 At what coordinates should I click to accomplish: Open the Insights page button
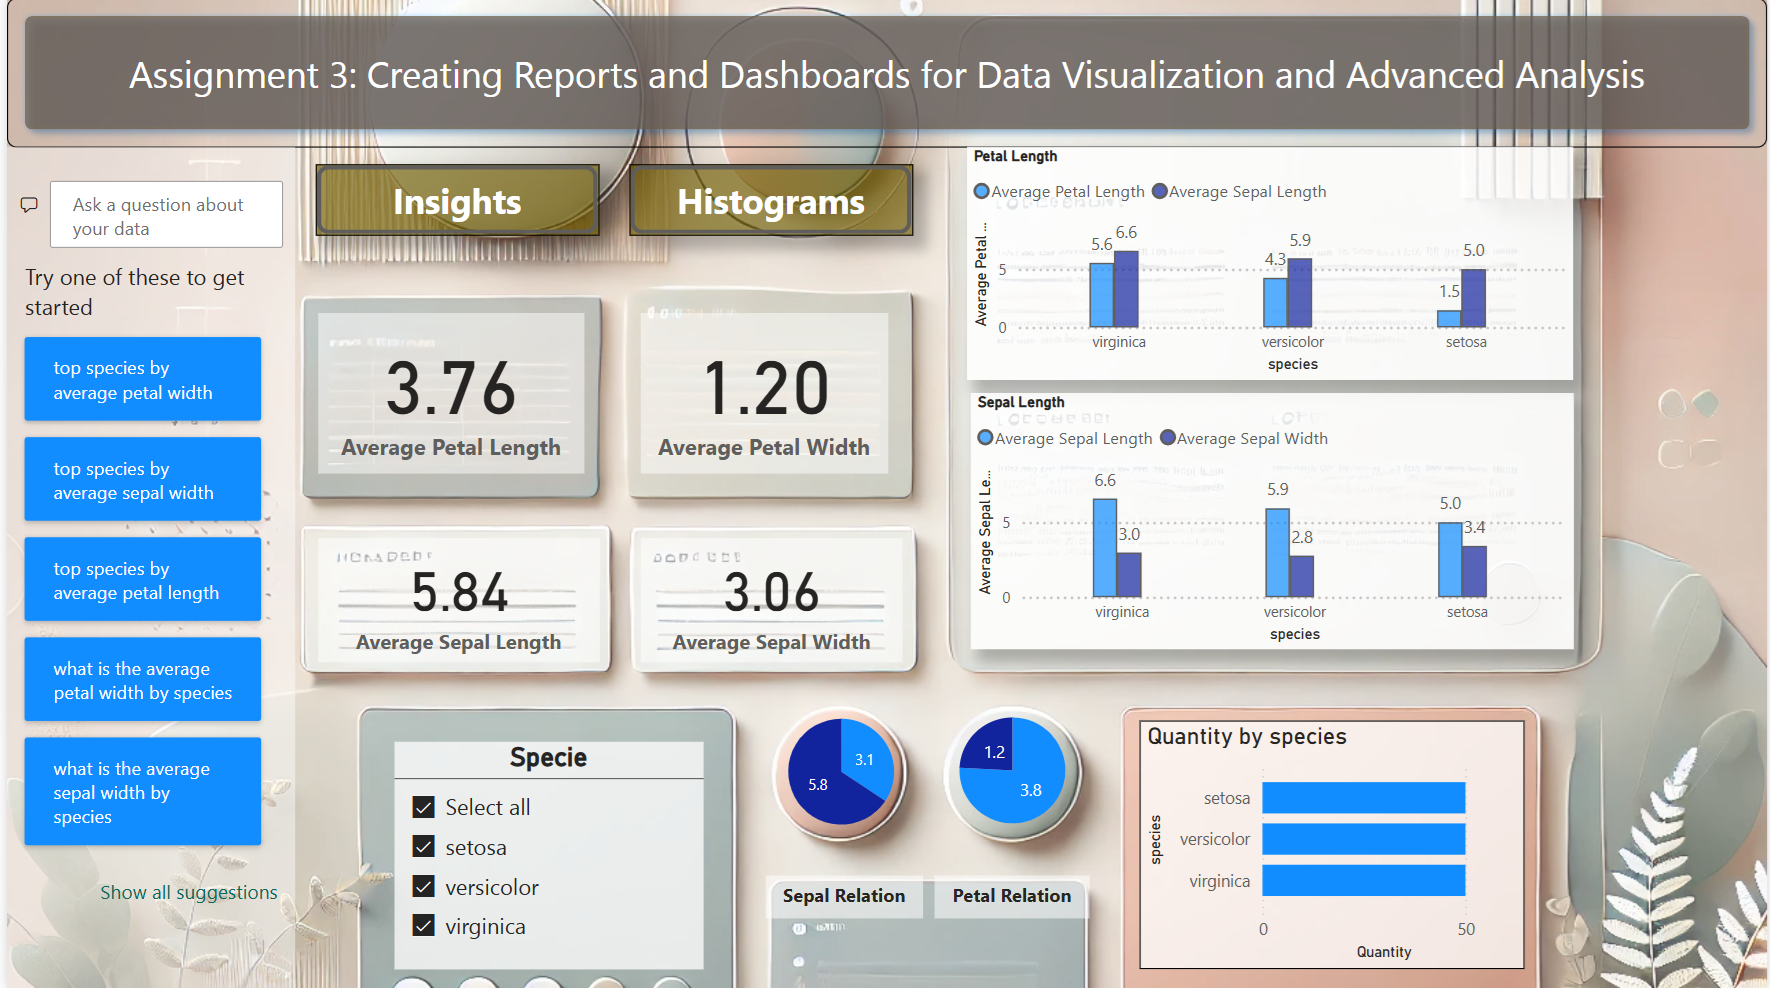(457, 201)
